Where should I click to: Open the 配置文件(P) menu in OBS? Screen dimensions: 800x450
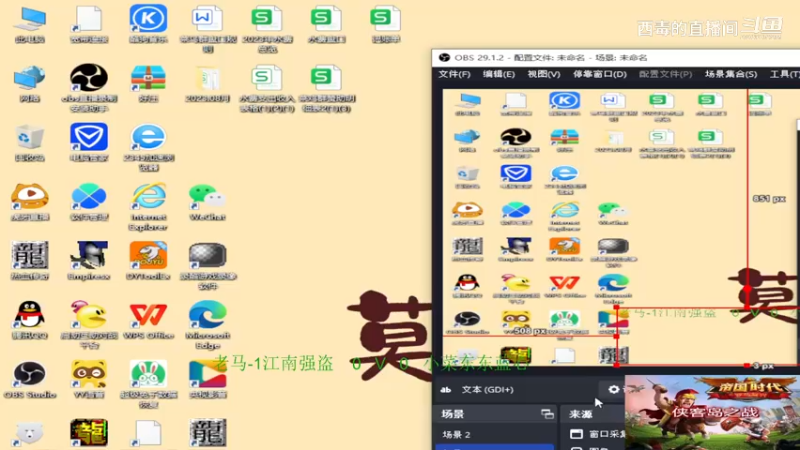point(665,74)
